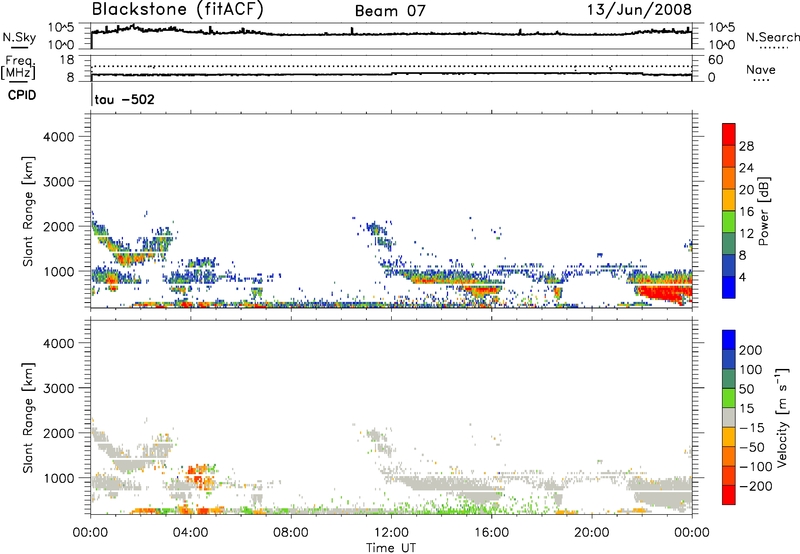Pick the gray Velocity segment between 15 and -15
The height and width of the screenshot is (554, 800).
(x=729, y=417)
